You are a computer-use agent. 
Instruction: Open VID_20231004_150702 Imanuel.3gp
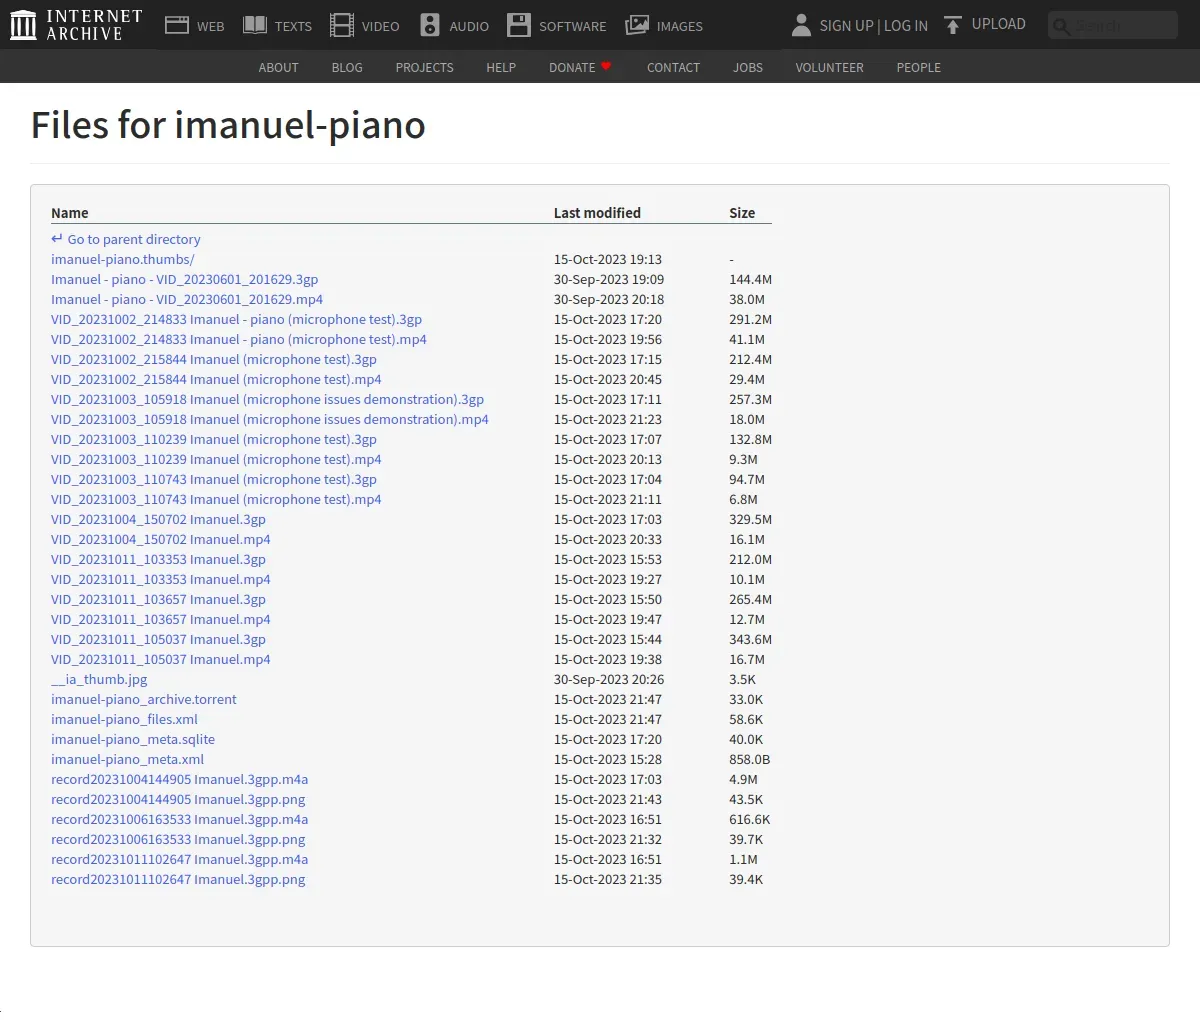158,519
